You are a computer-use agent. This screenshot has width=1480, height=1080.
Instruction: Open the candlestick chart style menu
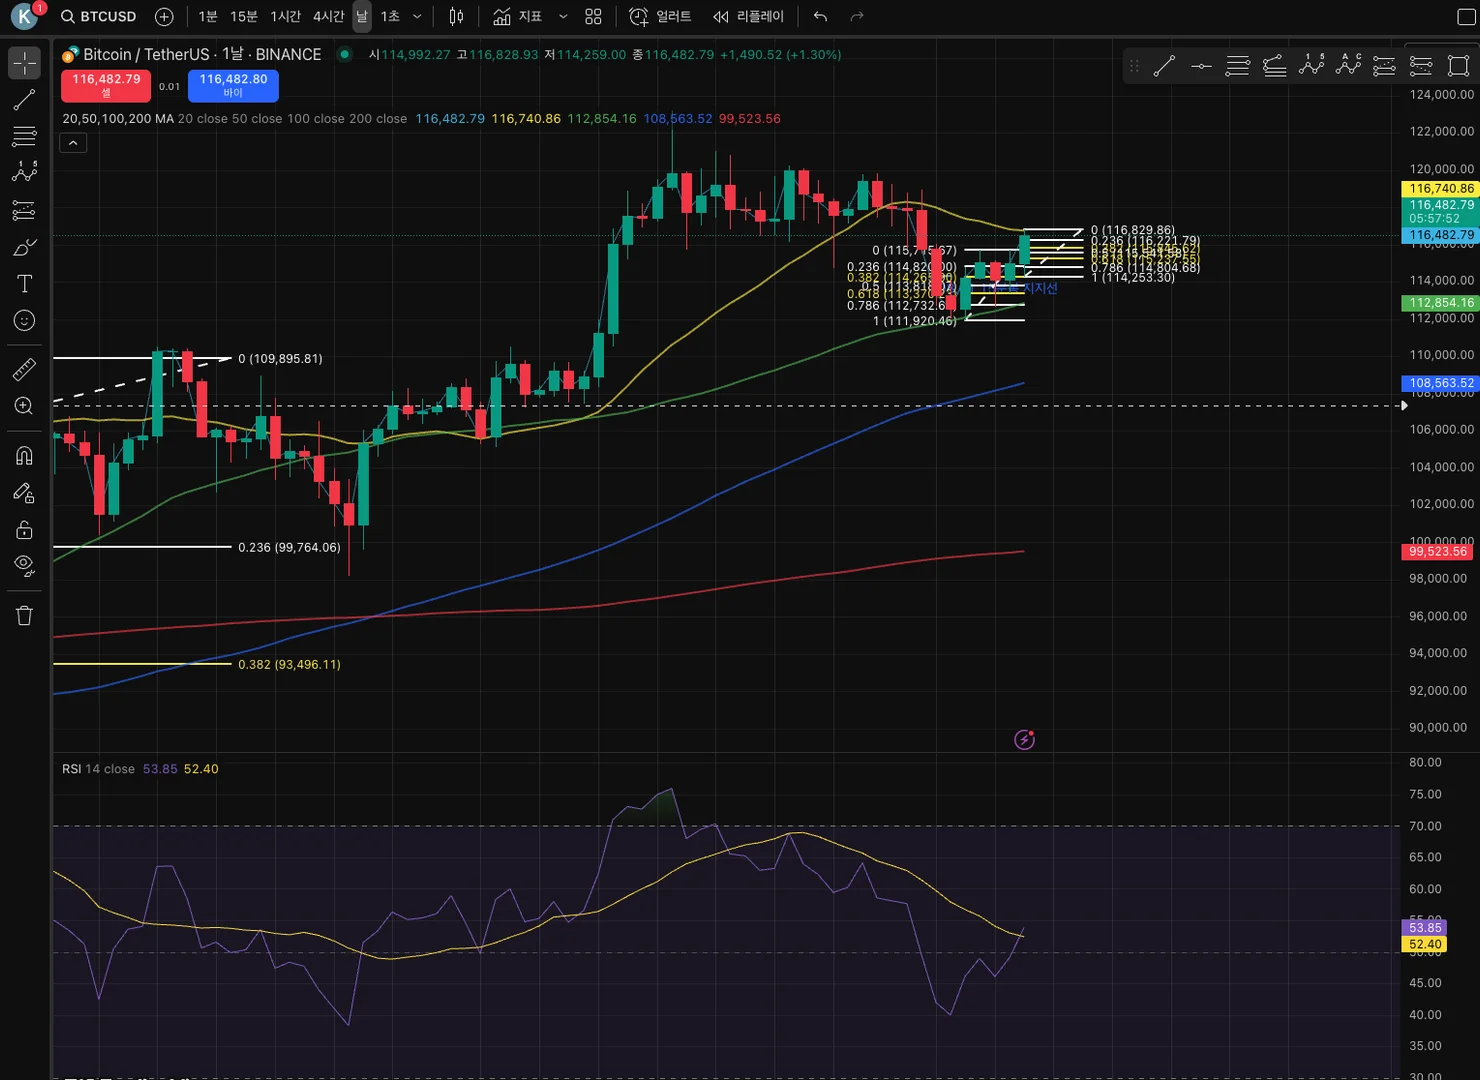pos(456,16)
